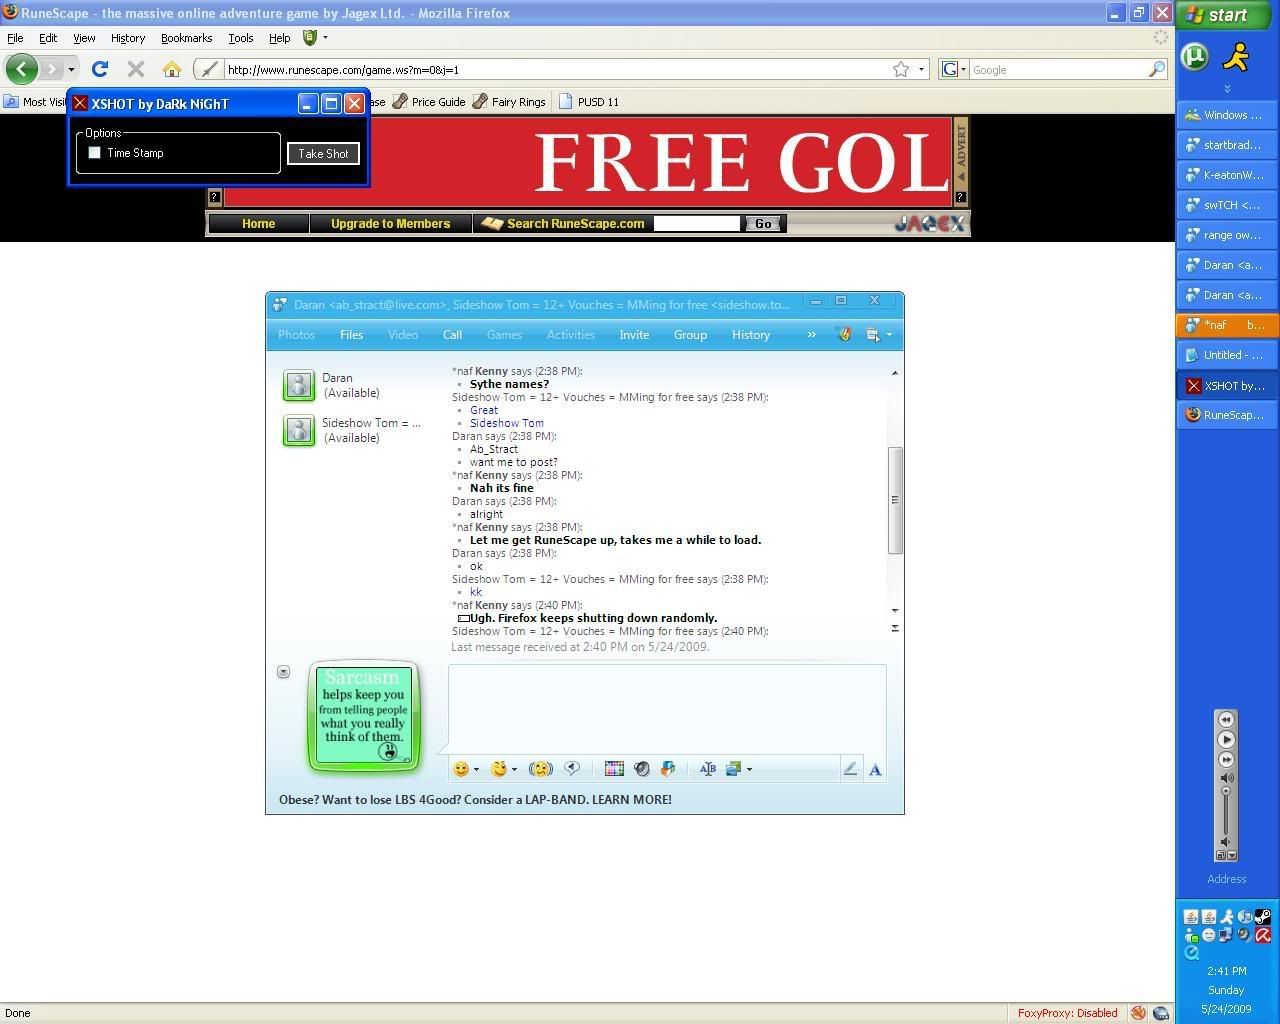Click the RuneScape Home link
Screen dimensions: 1280x1024
[x=258, y=224]
